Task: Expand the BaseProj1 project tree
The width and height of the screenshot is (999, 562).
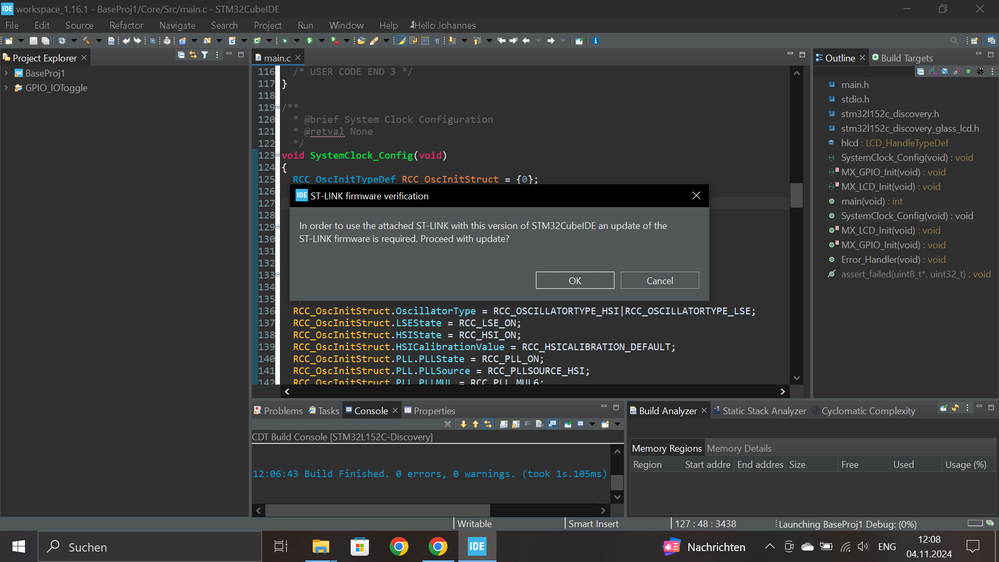Action: pos(6,73)
